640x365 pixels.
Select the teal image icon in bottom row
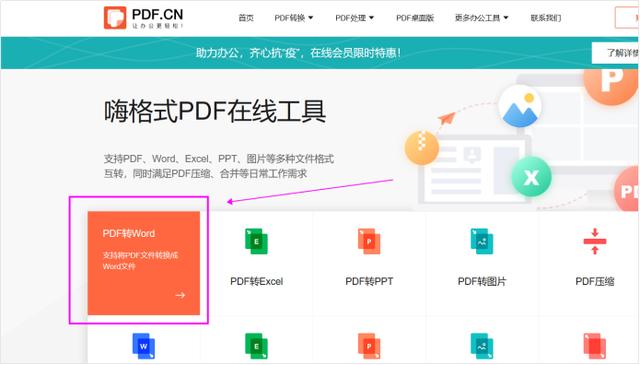point(482,346)
